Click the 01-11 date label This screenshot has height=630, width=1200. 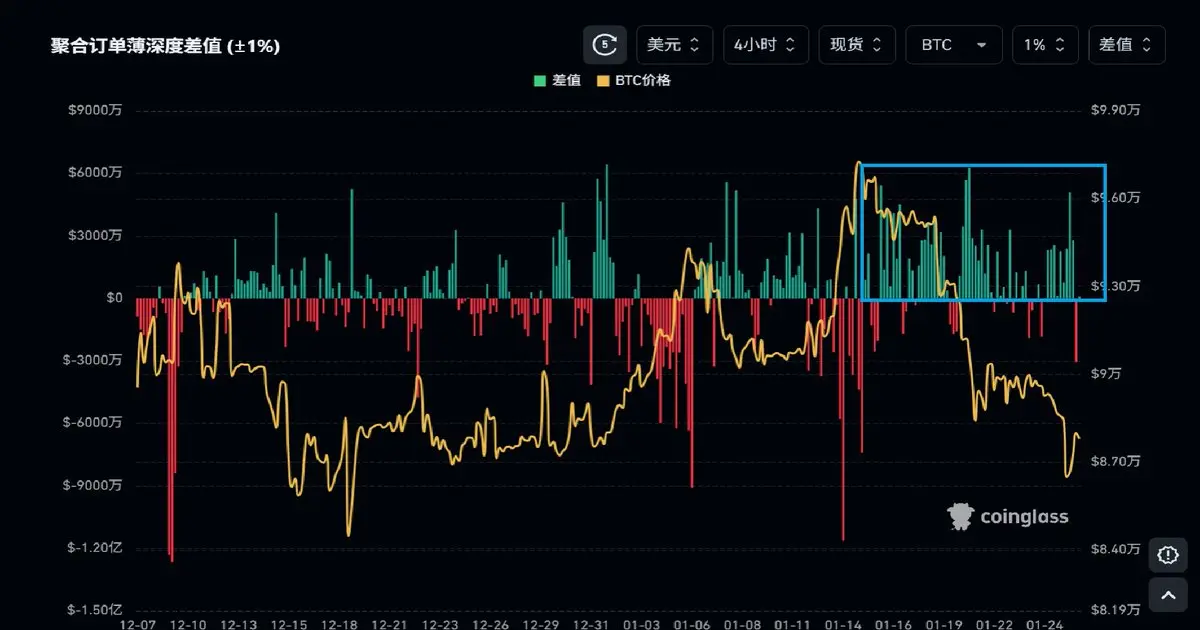coord(792,624)
